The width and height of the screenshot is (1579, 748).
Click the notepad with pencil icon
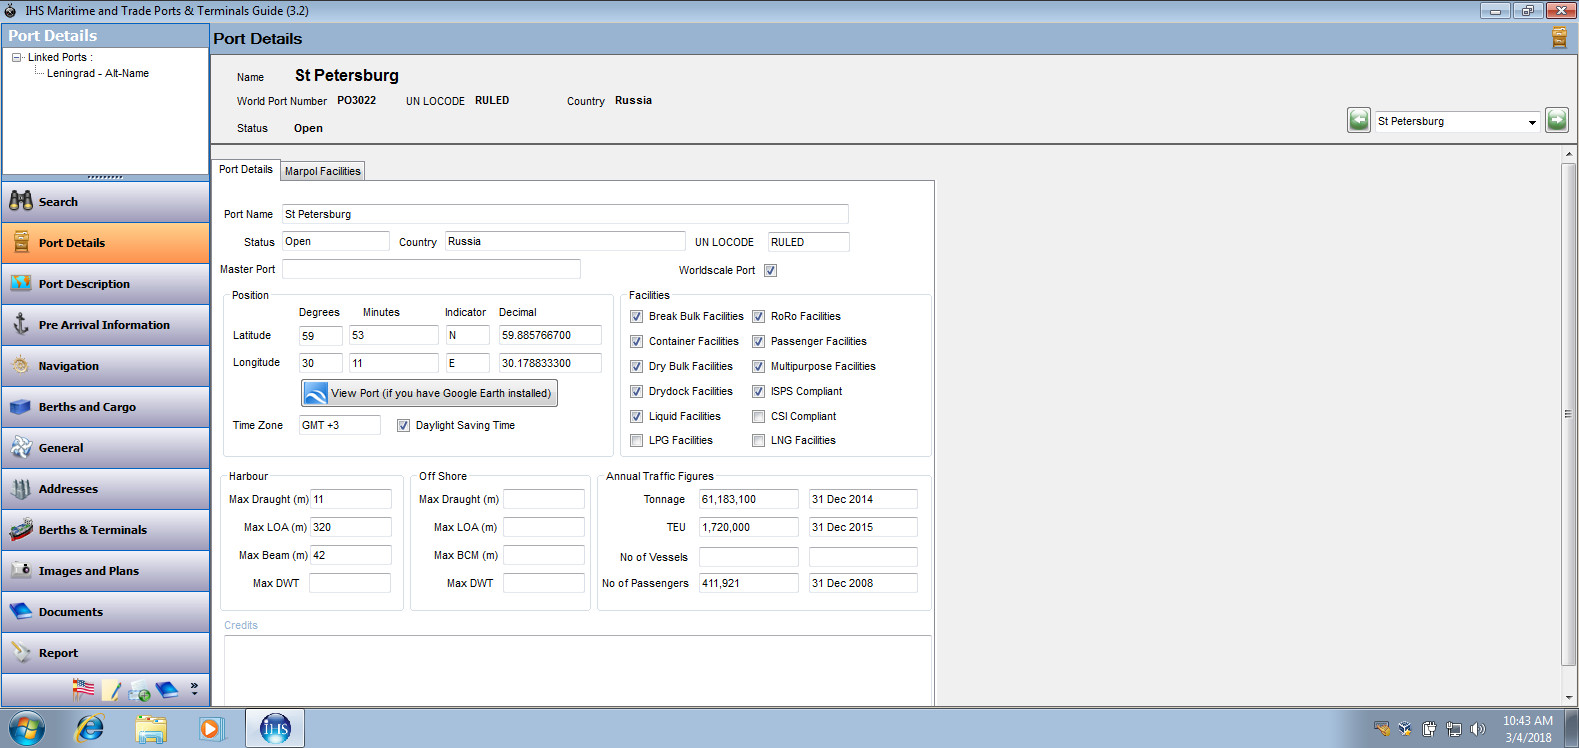tap(111, 690)
